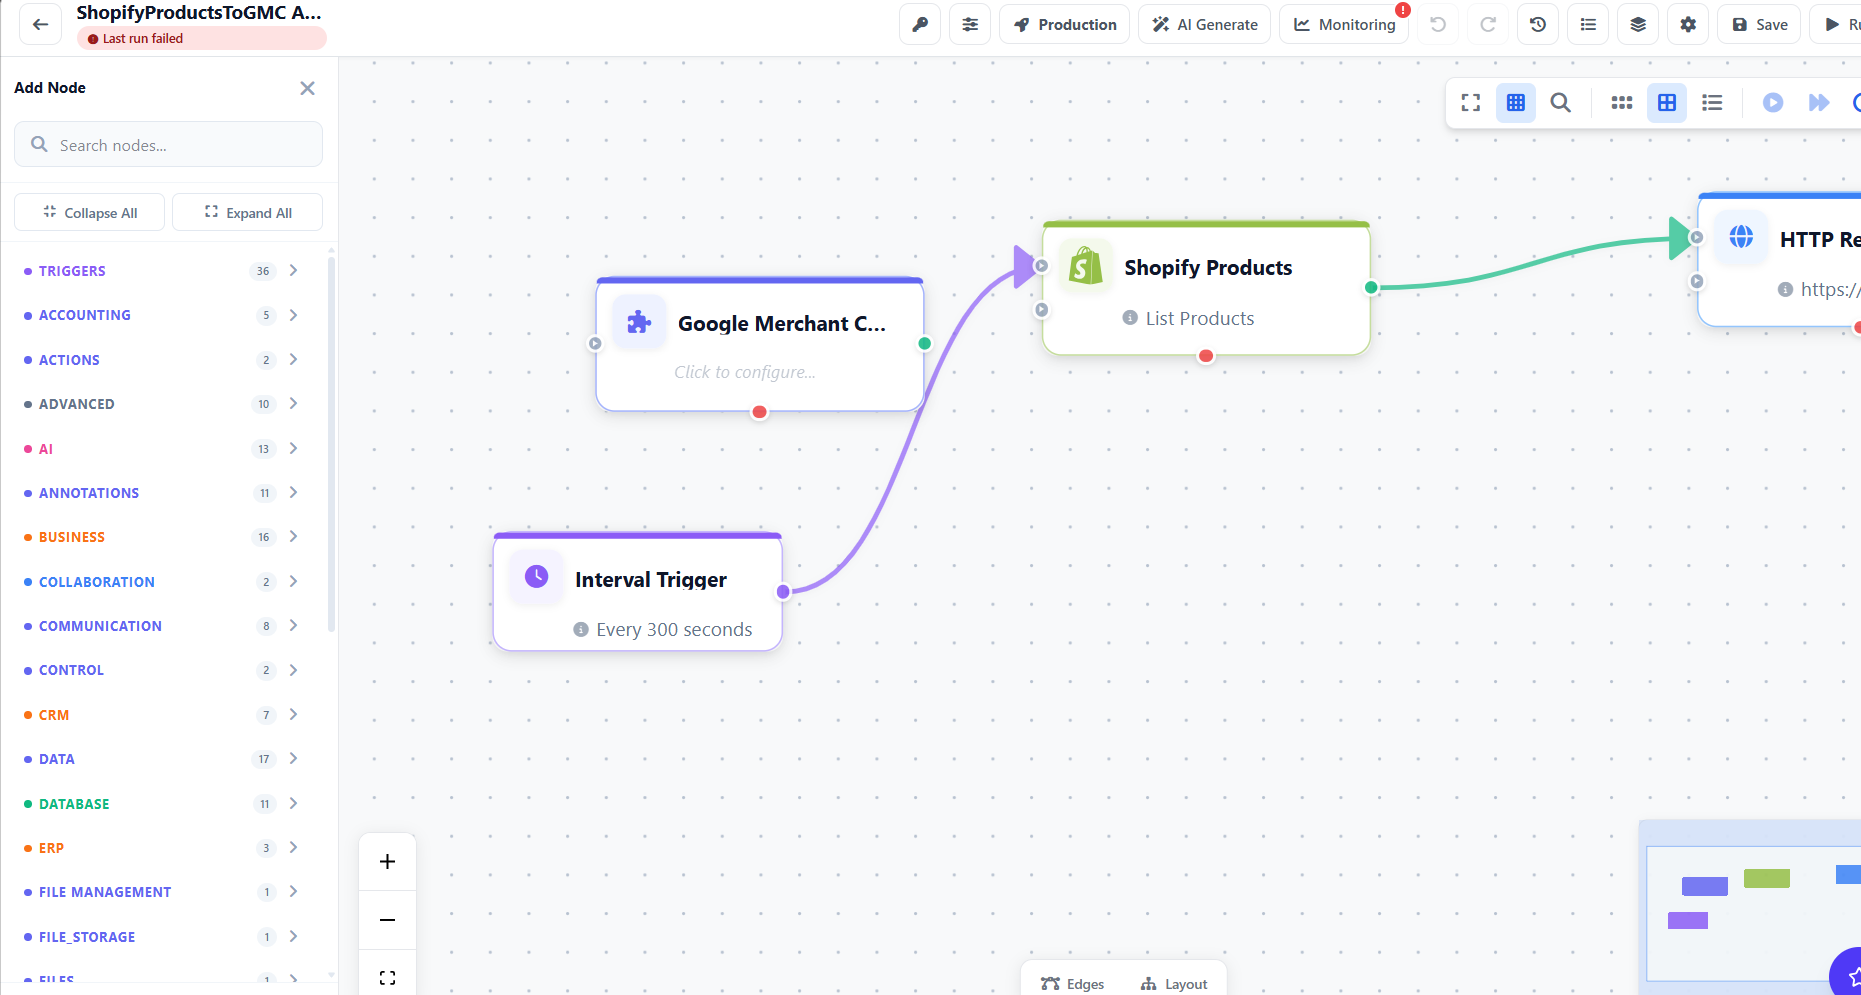Open the workflow settings gear icon
This screenshot has height=995, width=1861.
point(1688,25)
